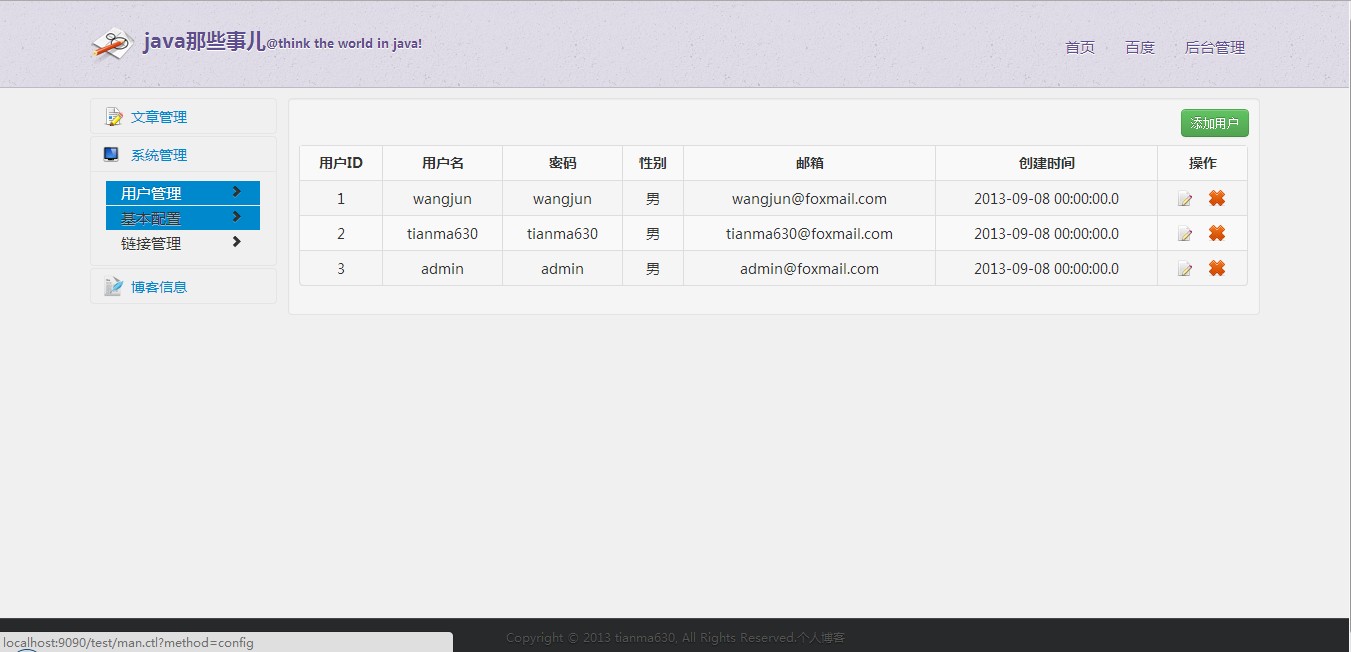Click the tianma630 username cell
This screenshot has height=652, width=1351.
click(x=442, y=234)
